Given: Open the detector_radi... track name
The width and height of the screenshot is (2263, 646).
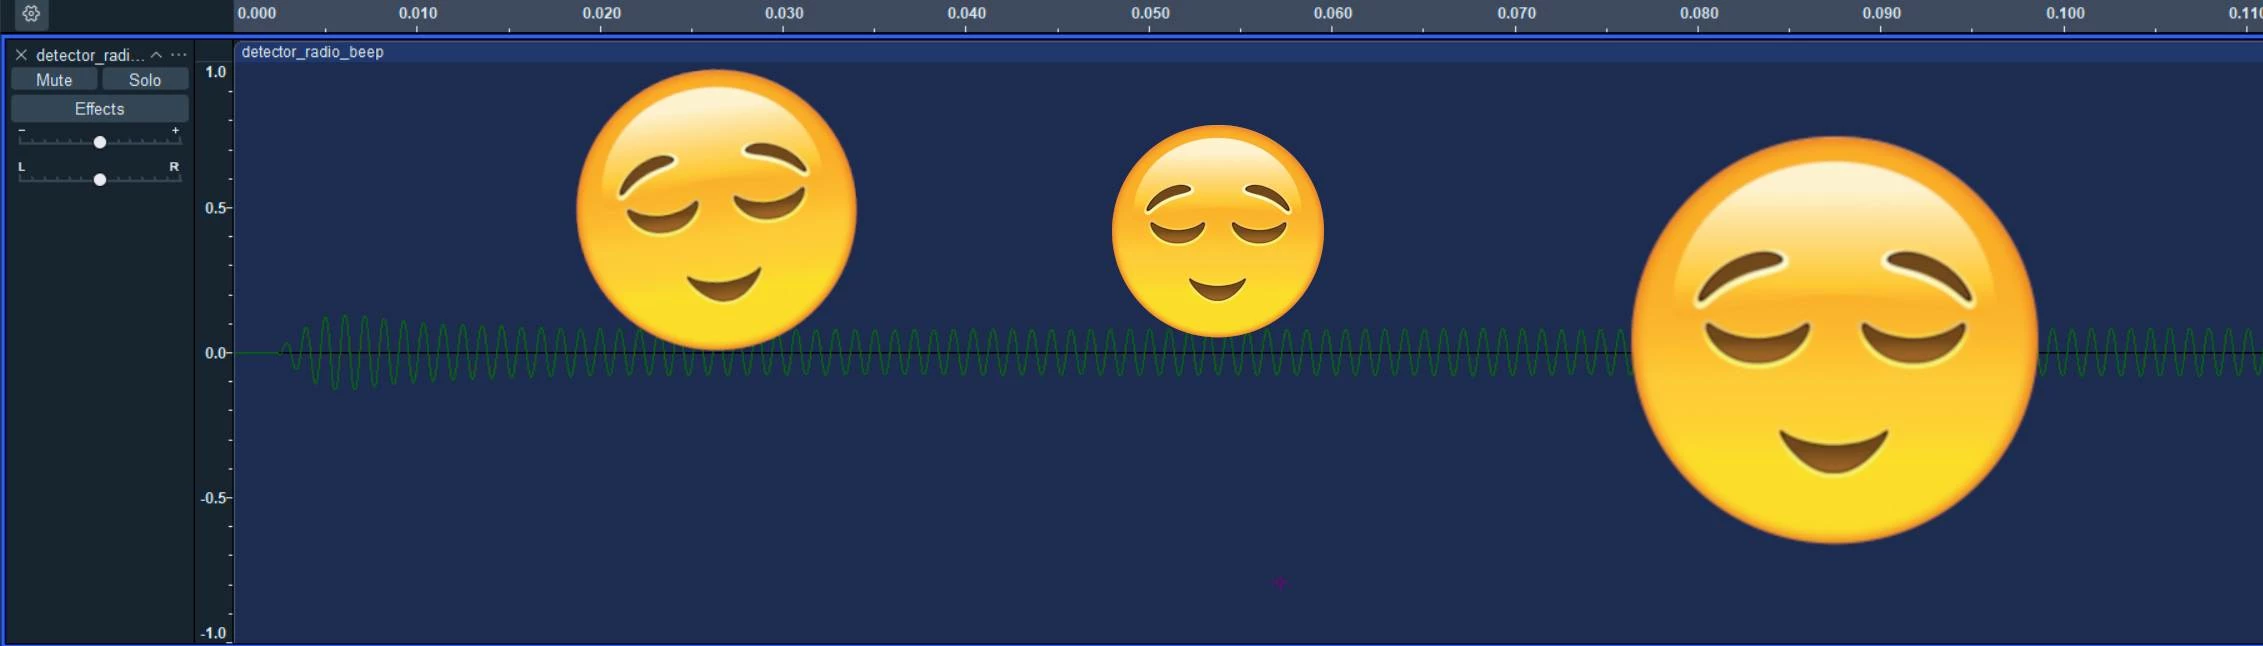Looking at the screenshot, I should click(x=90, y=55).
